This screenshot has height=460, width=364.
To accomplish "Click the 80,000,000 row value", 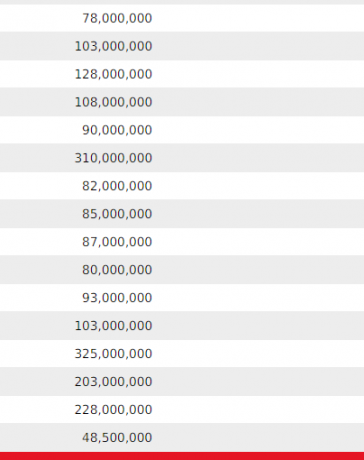I will [117, 270].
